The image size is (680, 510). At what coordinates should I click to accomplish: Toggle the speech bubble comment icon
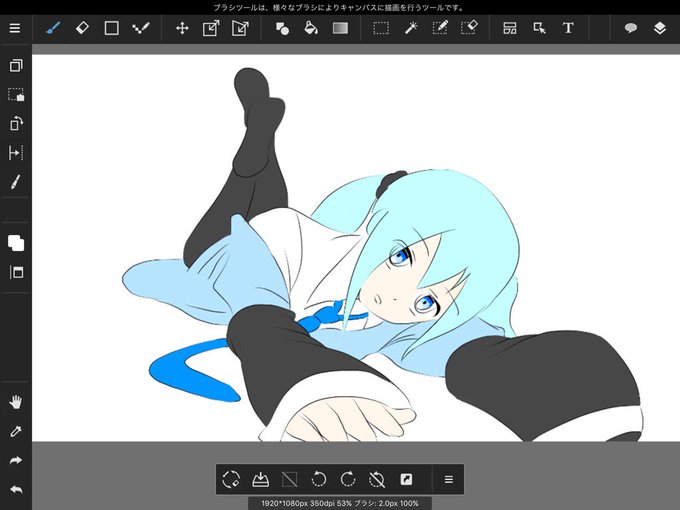click(x=631, y=28)
